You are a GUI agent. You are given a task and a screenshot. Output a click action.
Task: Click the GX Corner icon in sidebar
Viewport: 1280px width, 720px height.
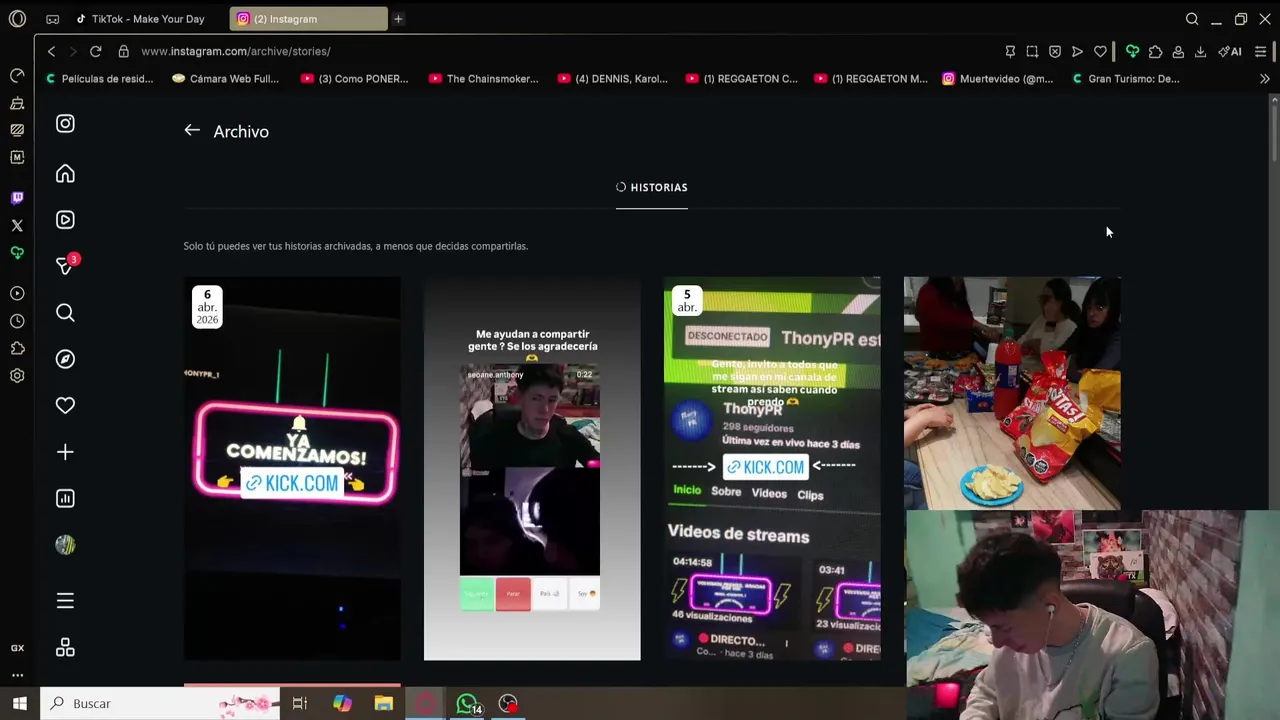tap(17, 648)
